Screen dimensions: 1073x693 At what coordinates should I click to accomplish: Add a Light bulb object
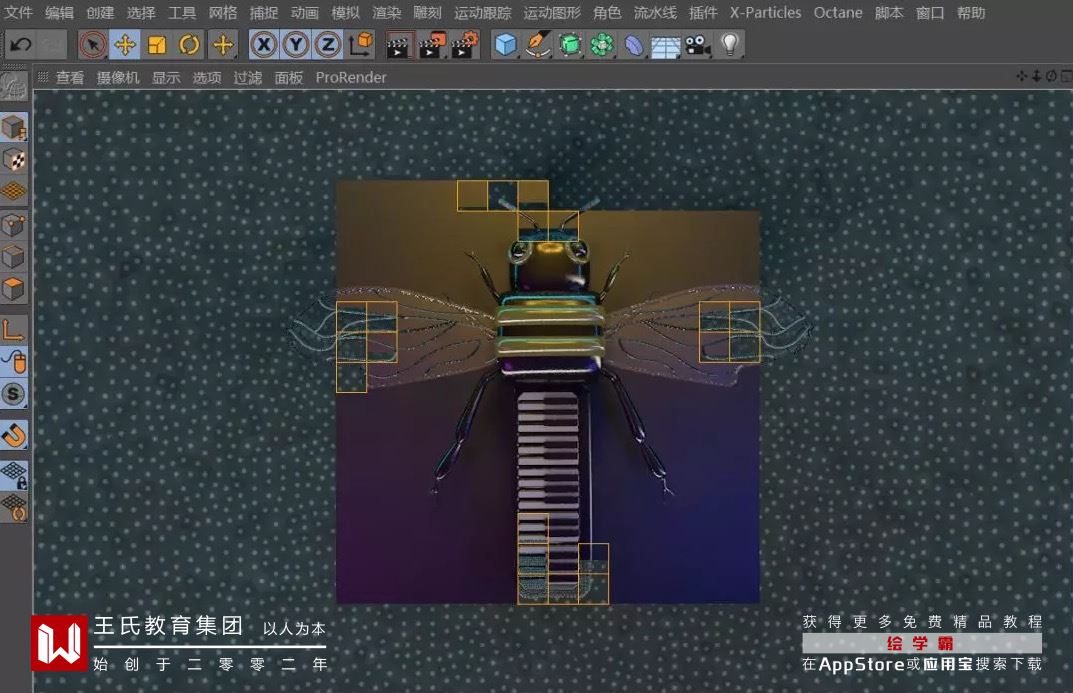[x=730, y=45]
